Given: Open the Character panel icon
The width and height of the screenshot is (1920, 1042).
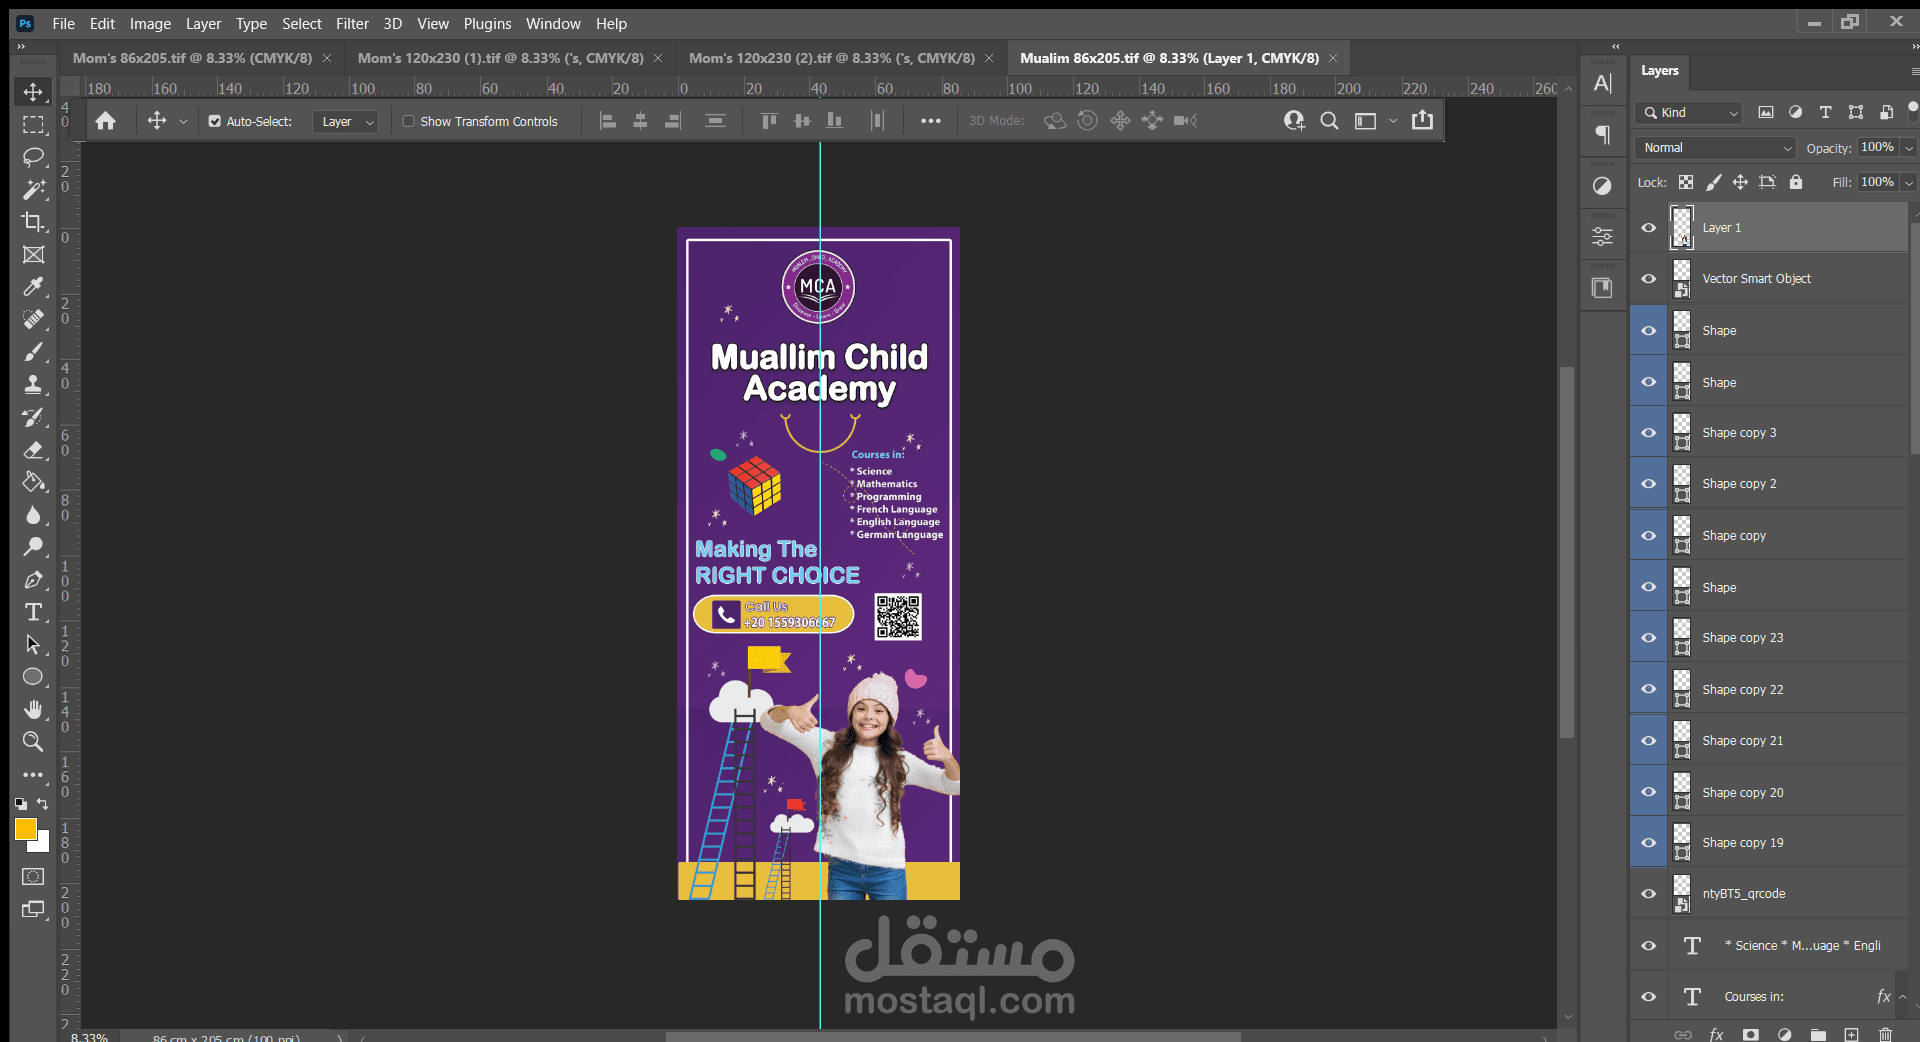Looking at the screenshot, I should 1603,84.
